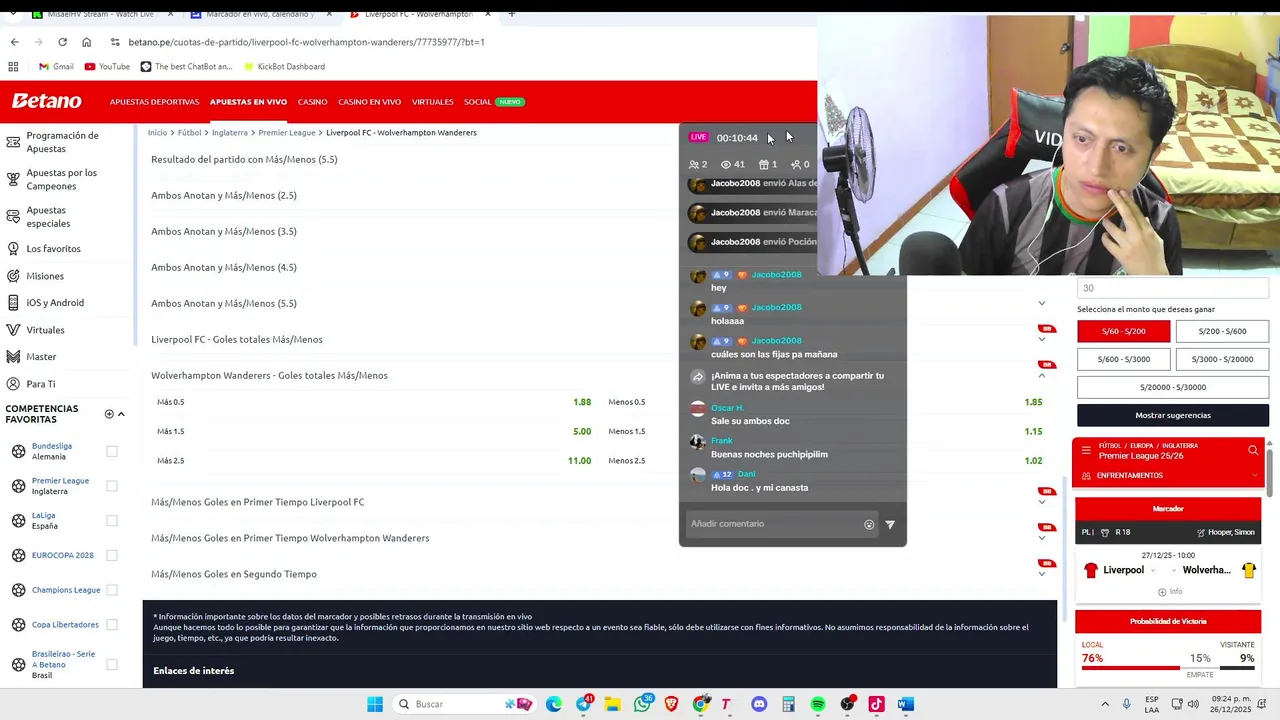Click the Añadir comentario input field

775,524
